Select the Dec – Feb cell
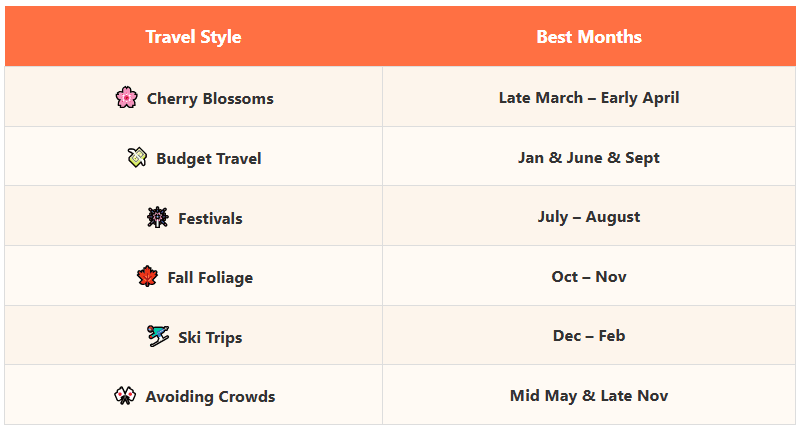 pyautogui.click(x=589, y=335)
